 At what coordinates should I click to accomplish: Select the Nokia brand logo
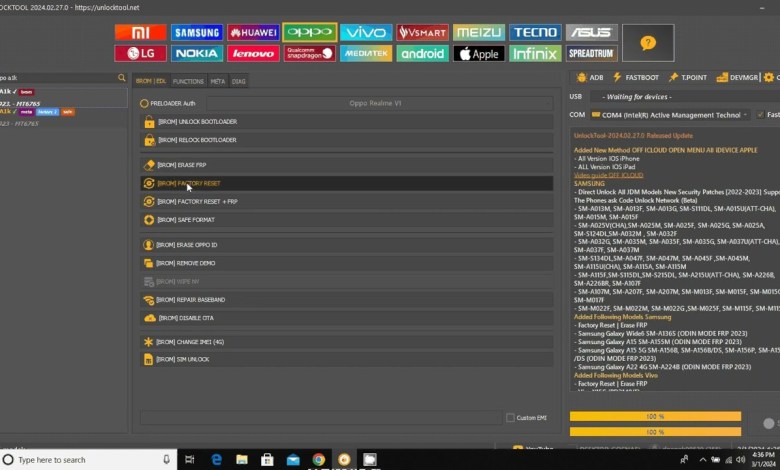(x=197, y=53)
